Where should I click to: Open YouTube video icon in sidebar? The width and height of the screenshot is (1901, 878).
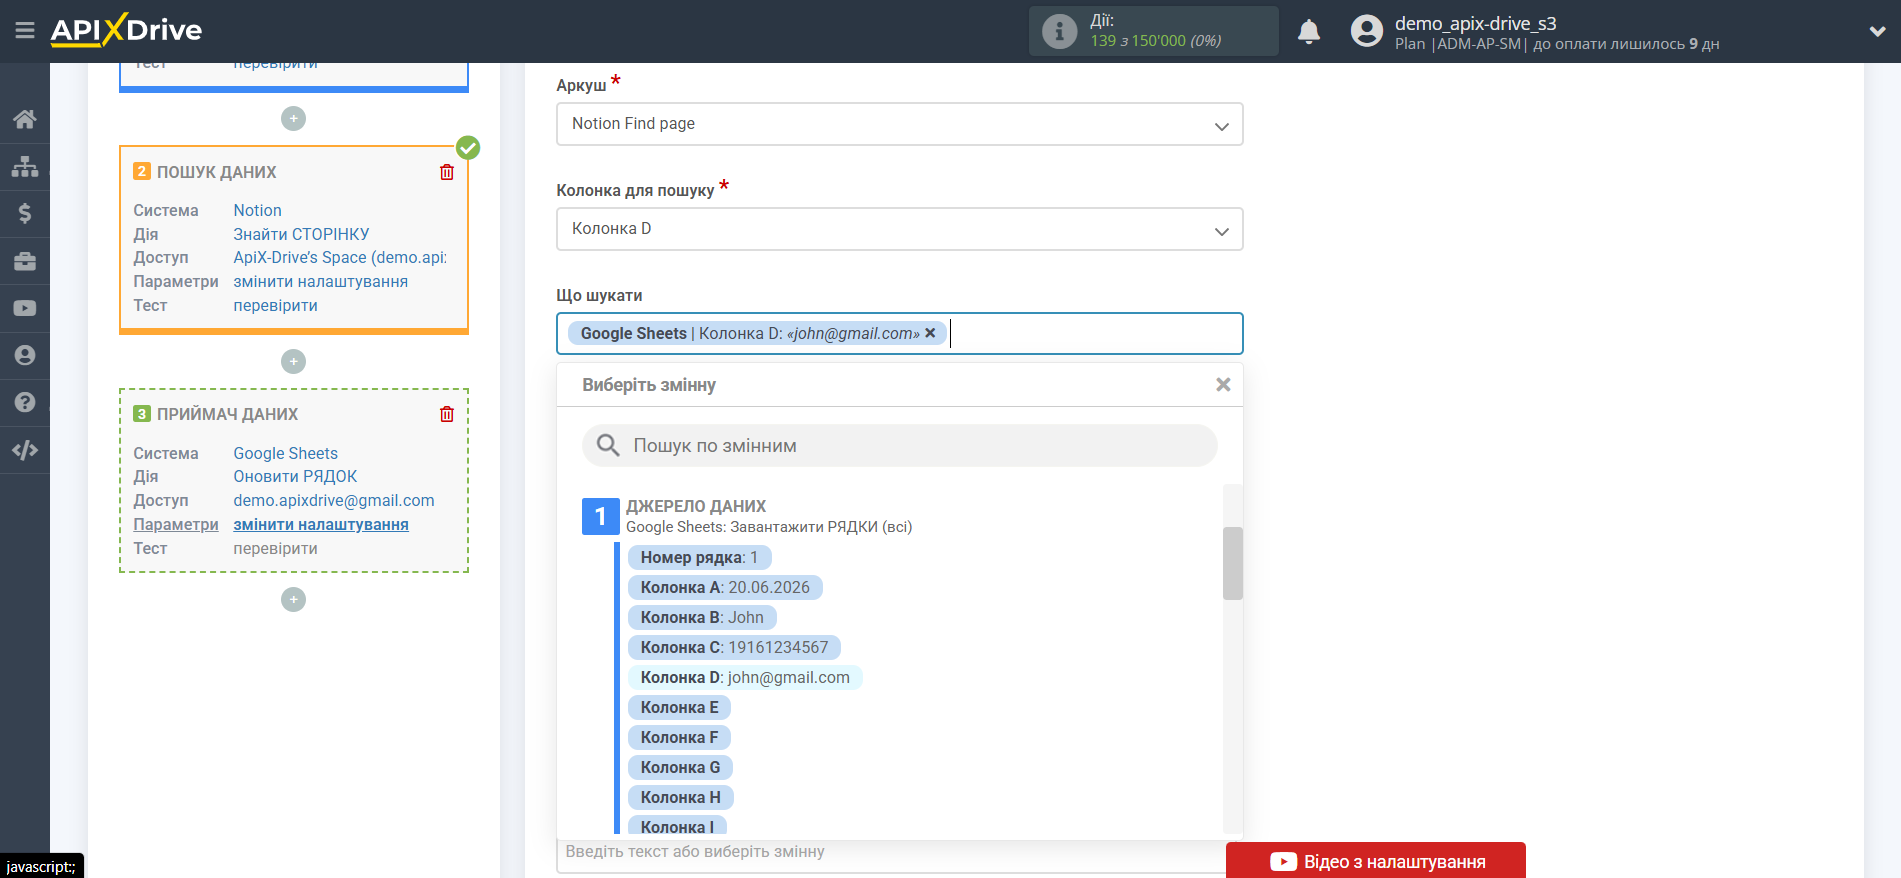tap(25, 308)
